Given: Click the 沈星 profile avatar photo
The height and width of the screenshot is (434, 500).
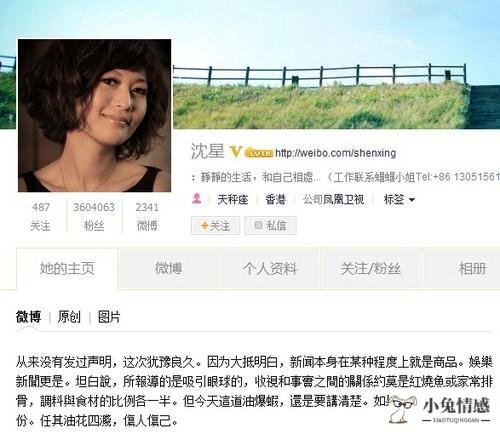Looking at the screenshot, I should 94,115.
